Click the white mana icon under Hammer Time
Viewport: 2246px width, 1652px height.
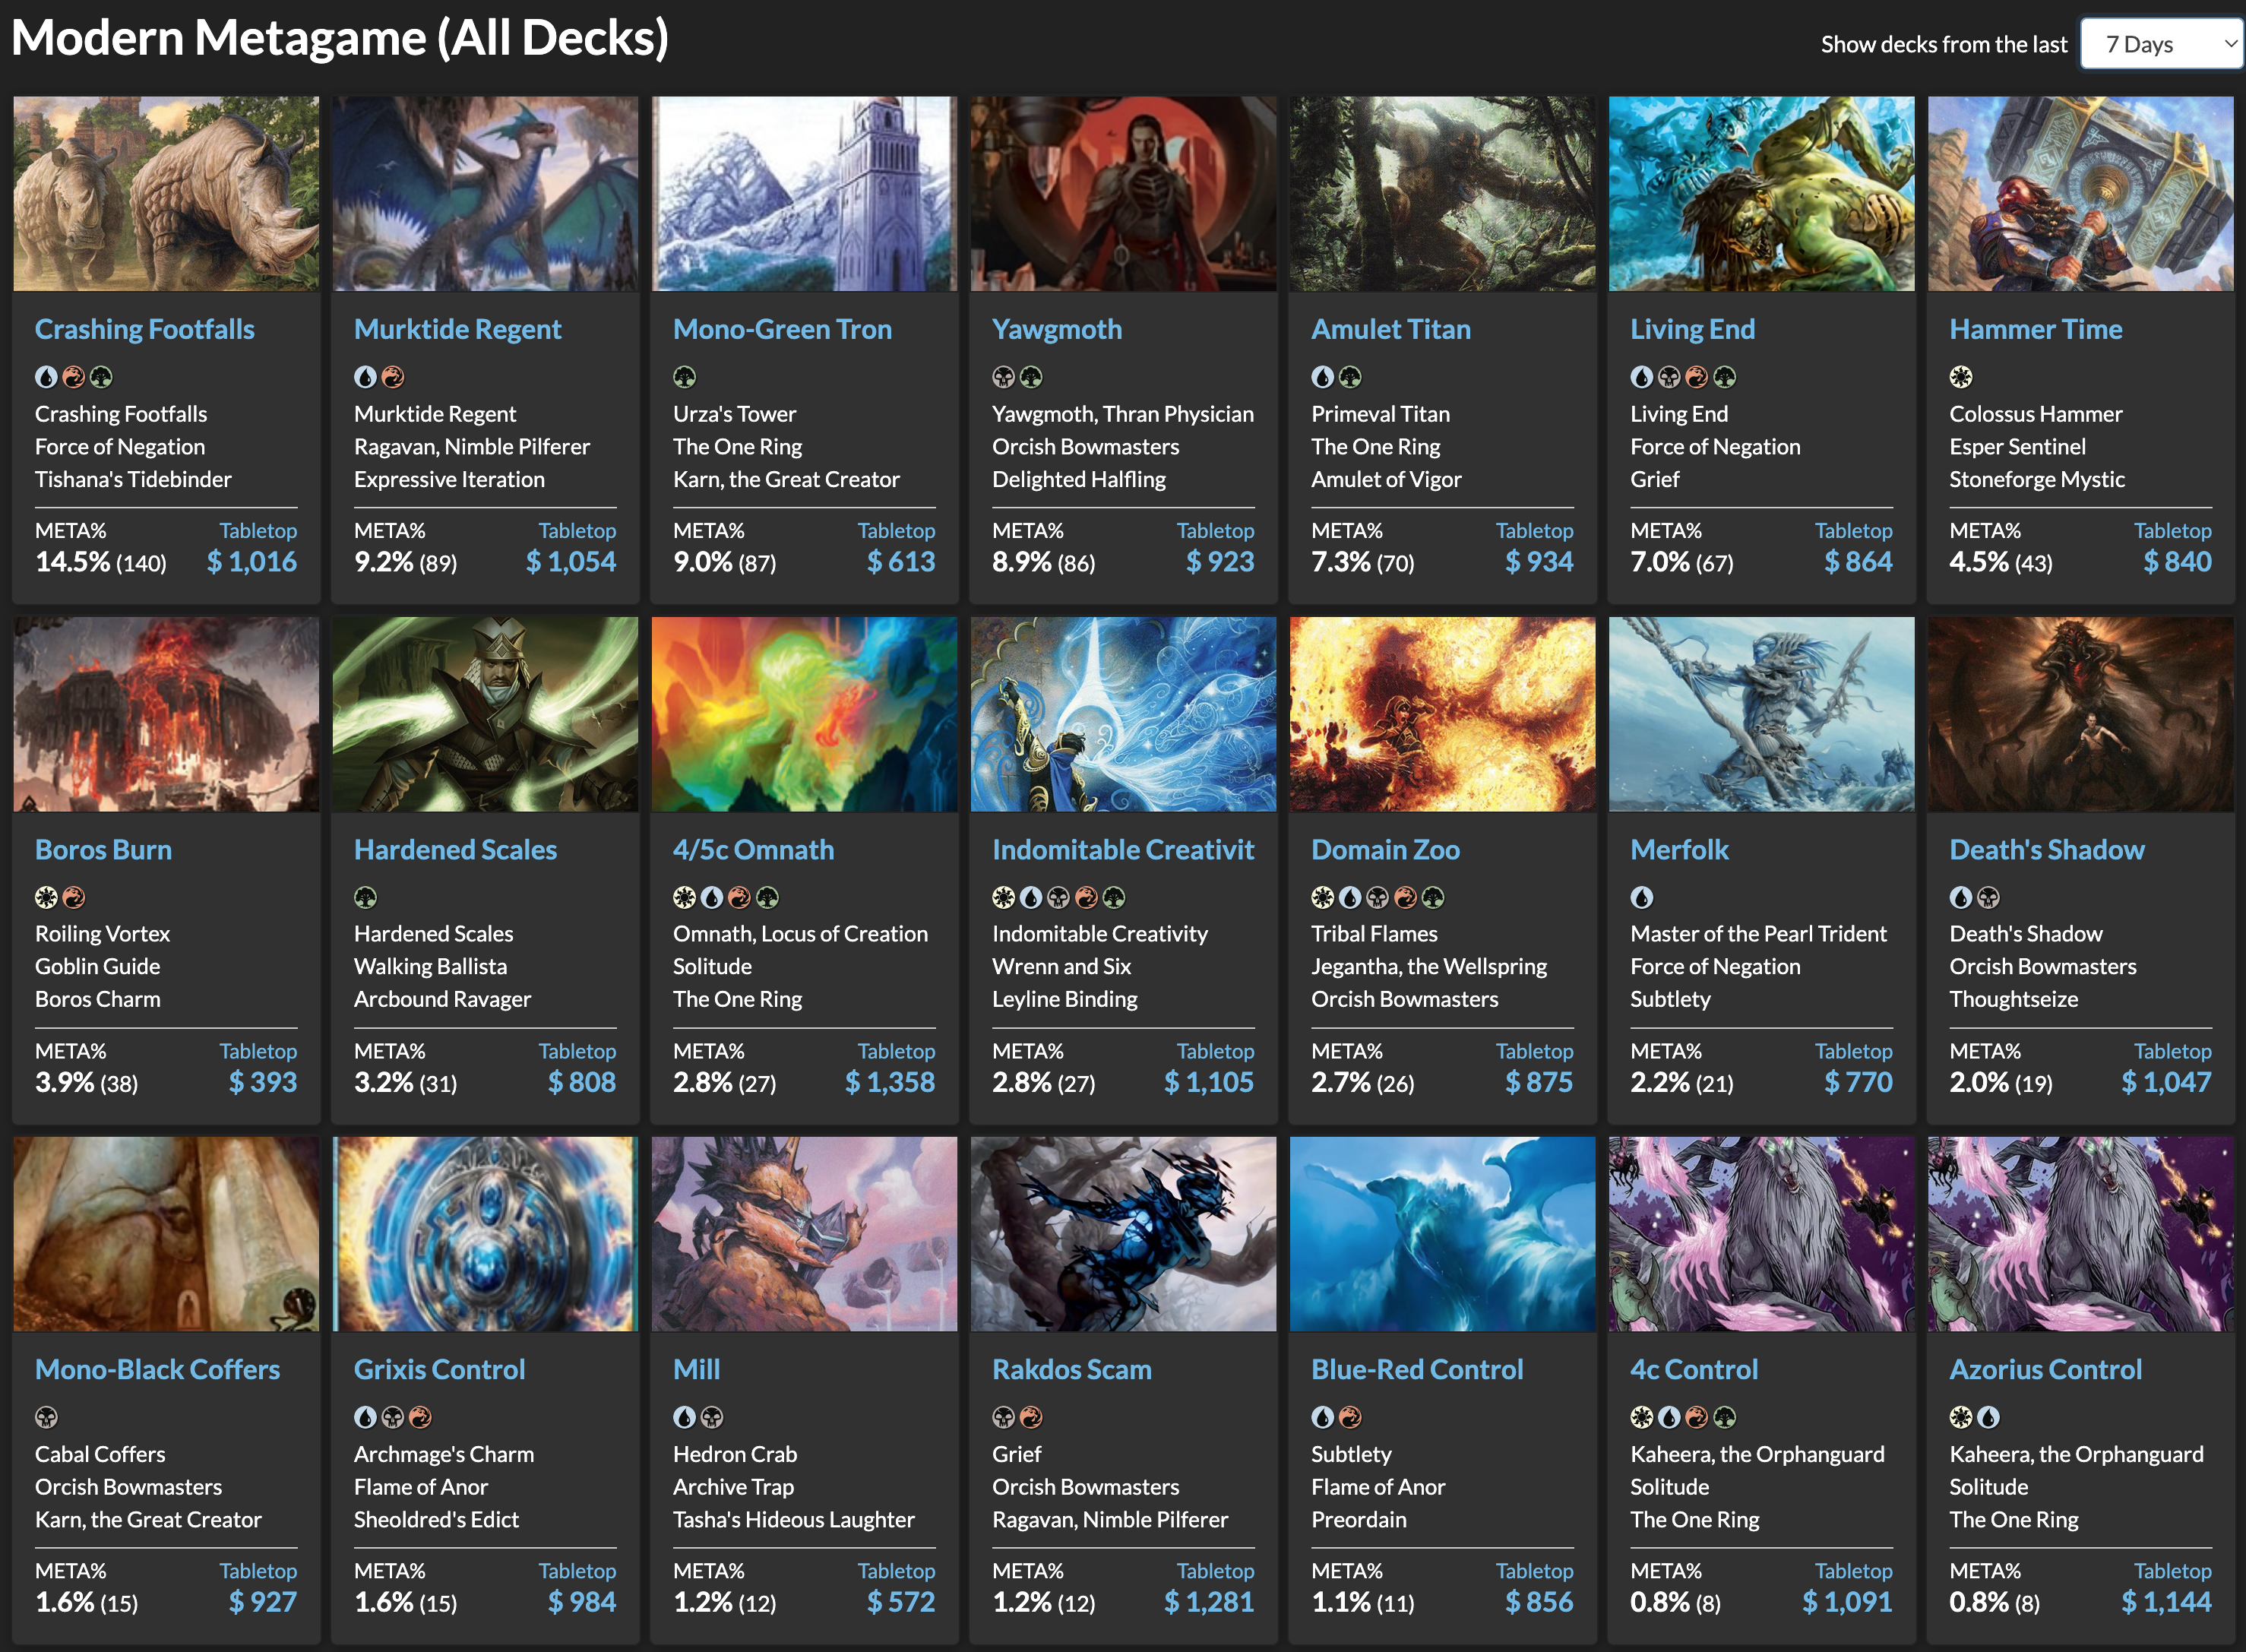1960,377
